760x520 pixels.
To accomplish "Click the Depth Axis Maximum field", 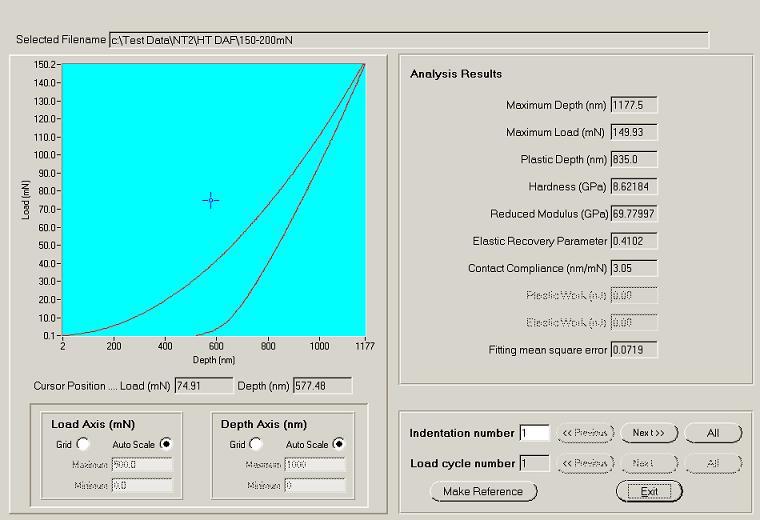I will (x=315, y=465).
